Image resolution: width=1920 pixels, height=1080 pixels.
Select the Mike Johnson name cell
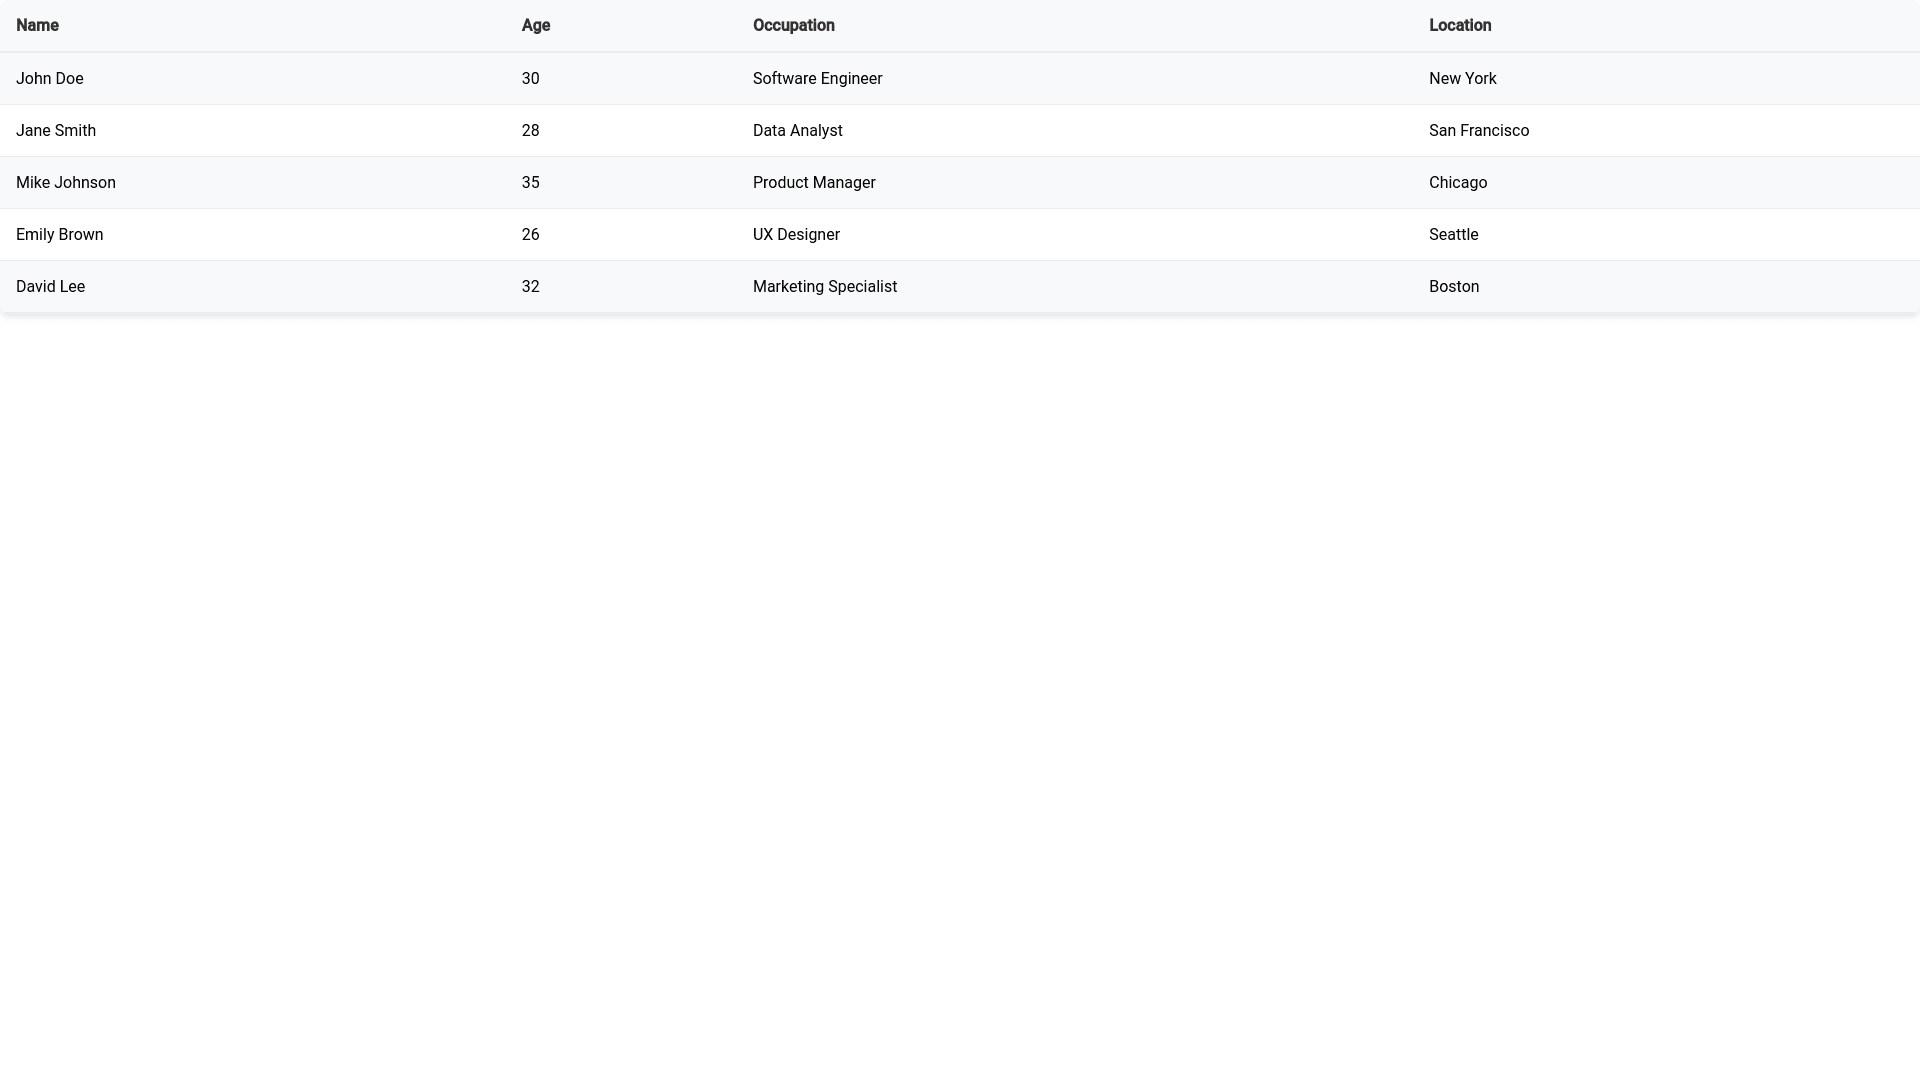coord(66,183)
